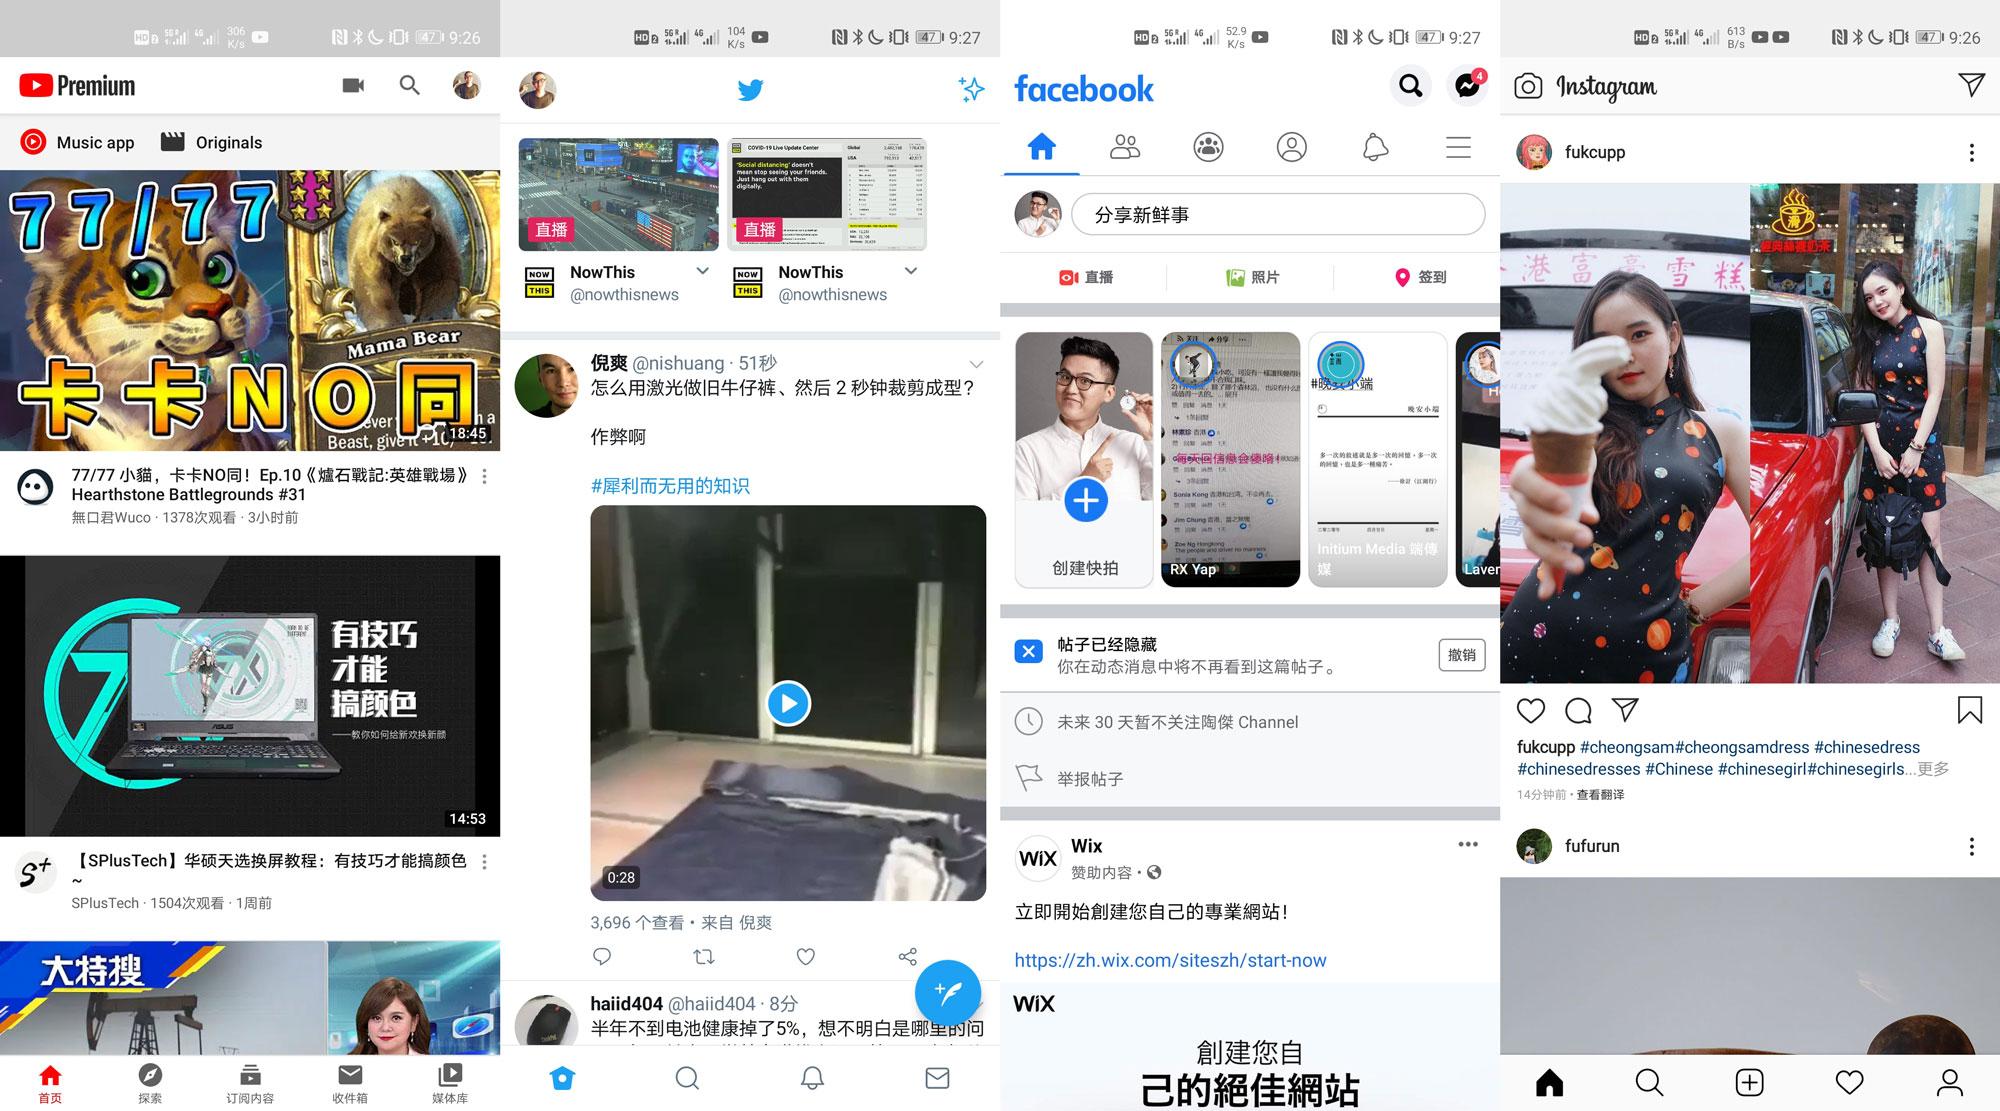
Task: Tap the YouTube search icon
Action: (x=410, y=85)
